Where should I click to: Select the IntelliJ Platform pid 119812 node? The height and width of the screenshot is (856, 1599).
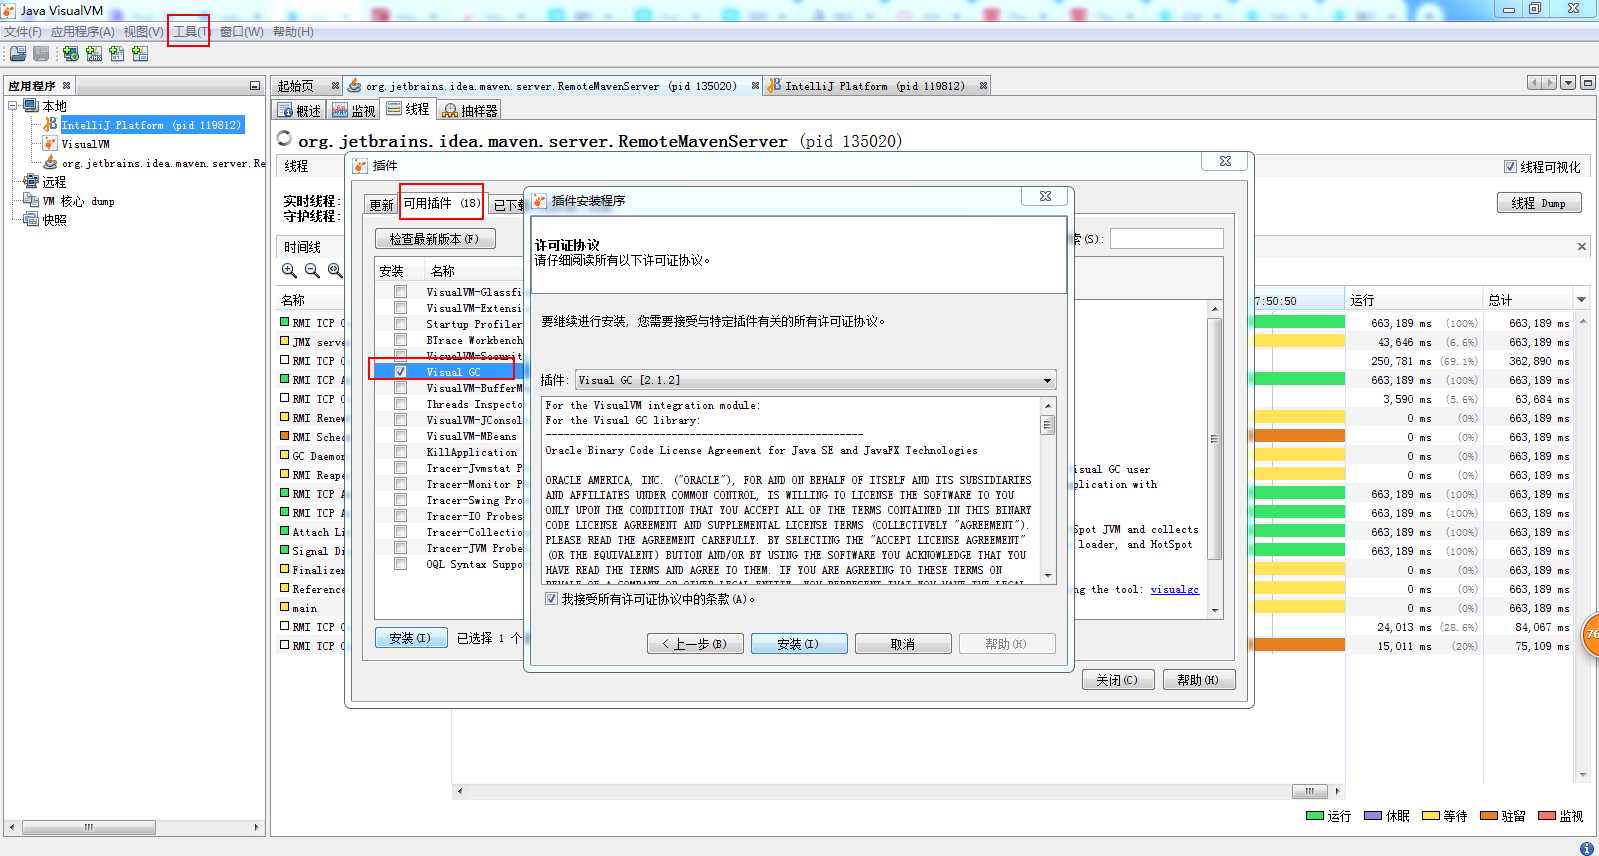click(x=151, y=125)
